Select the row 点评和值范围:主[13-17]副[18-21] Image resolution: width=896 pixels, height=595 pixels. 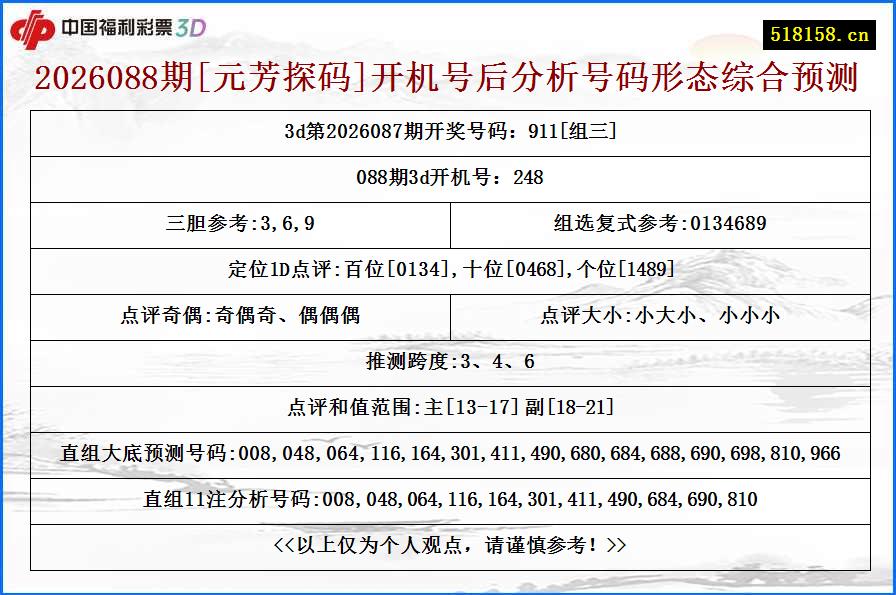(x=450, y=409)
